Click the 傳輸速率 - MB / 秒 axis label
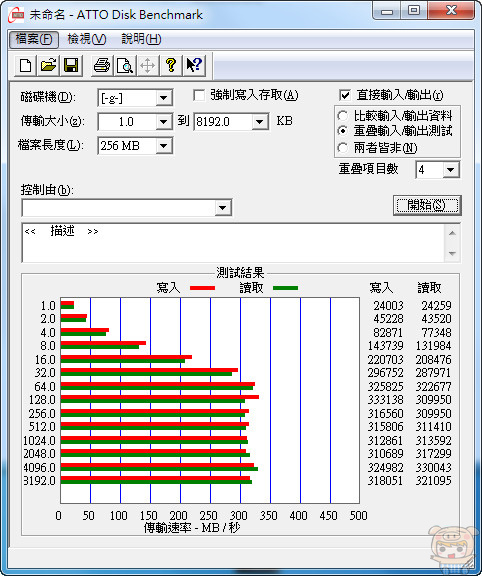 [192, 528]
